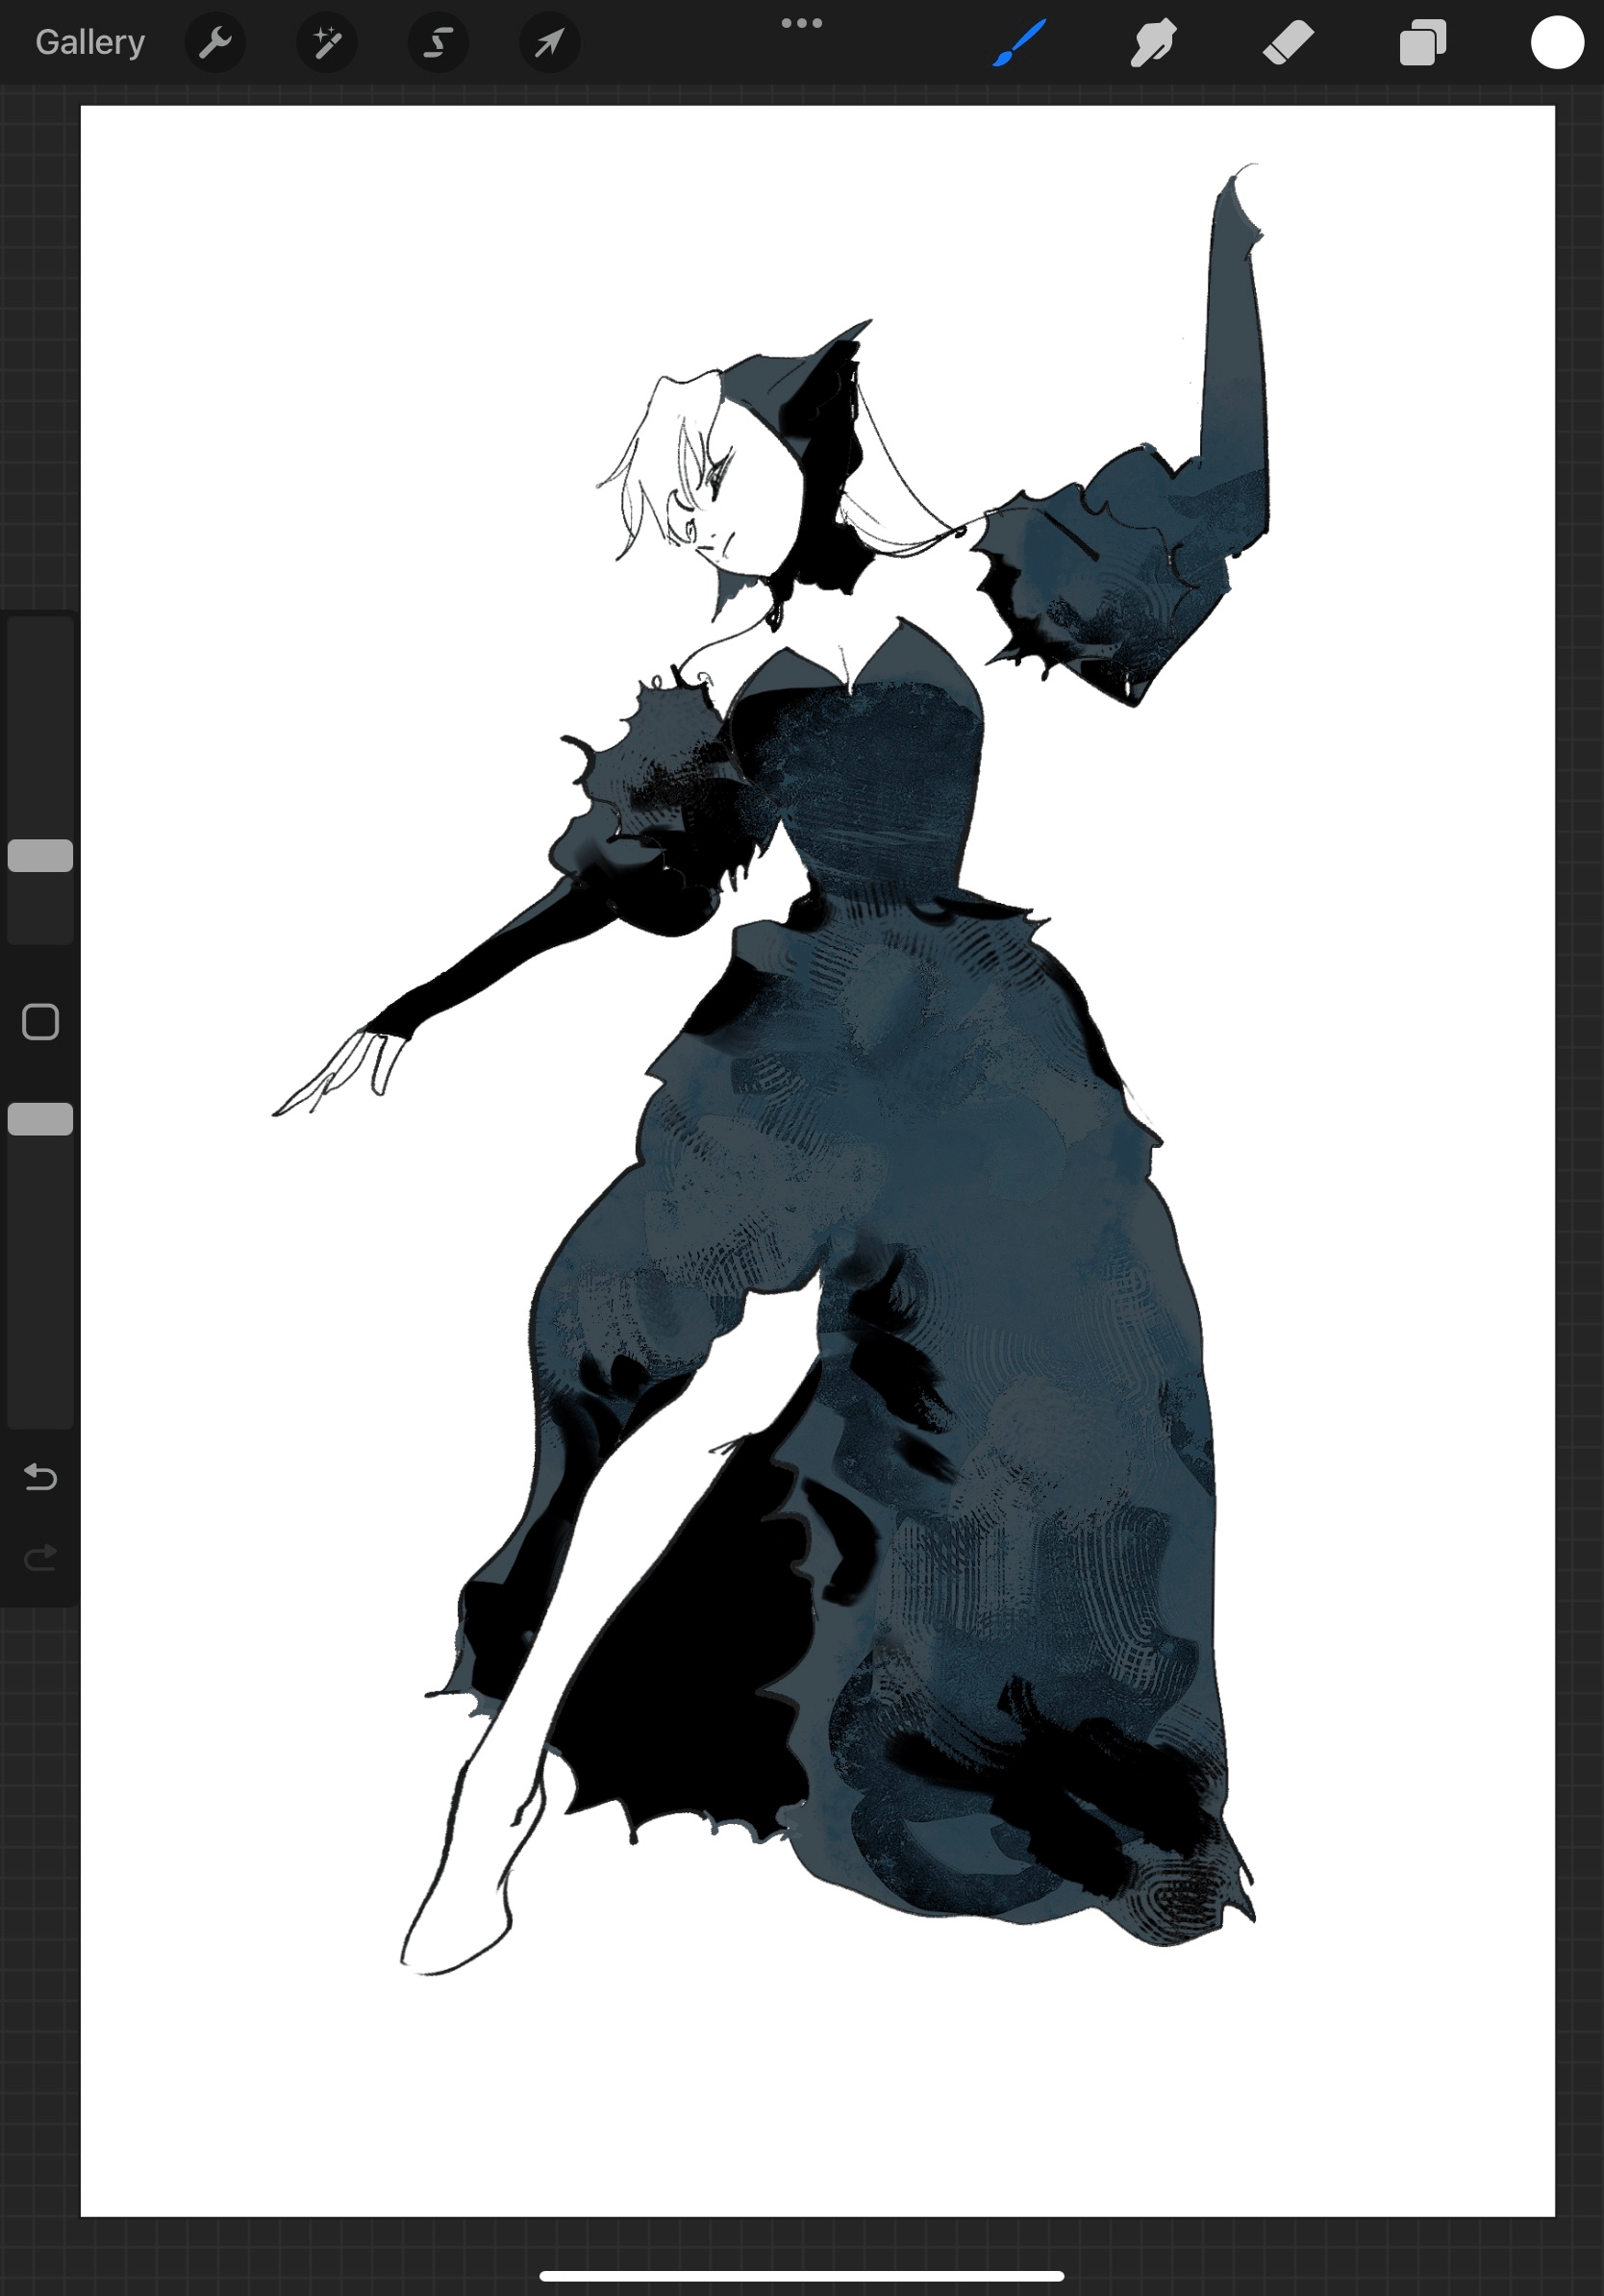Tap the sidebar Modify square button
The image size is (1604, 2296).
pos(40,1022)
